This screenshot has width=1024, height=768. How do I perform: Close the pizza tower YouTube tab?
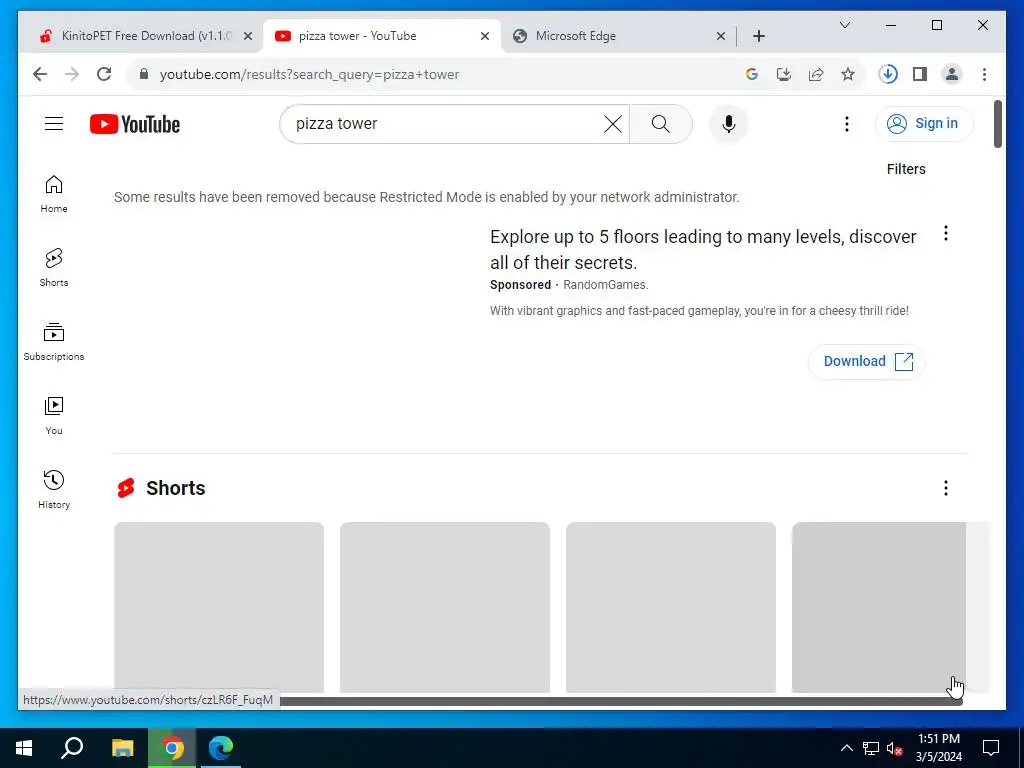(x=485, y=37)
